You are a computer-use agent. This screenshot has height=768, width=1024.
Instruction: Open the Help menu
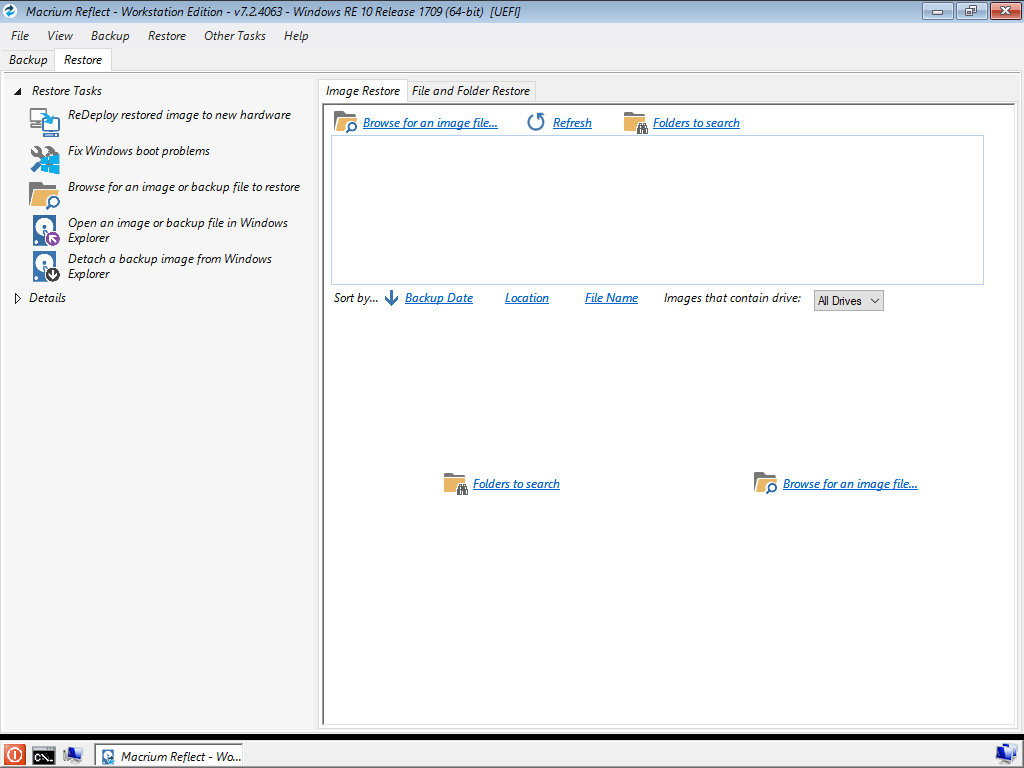(296, 36)
